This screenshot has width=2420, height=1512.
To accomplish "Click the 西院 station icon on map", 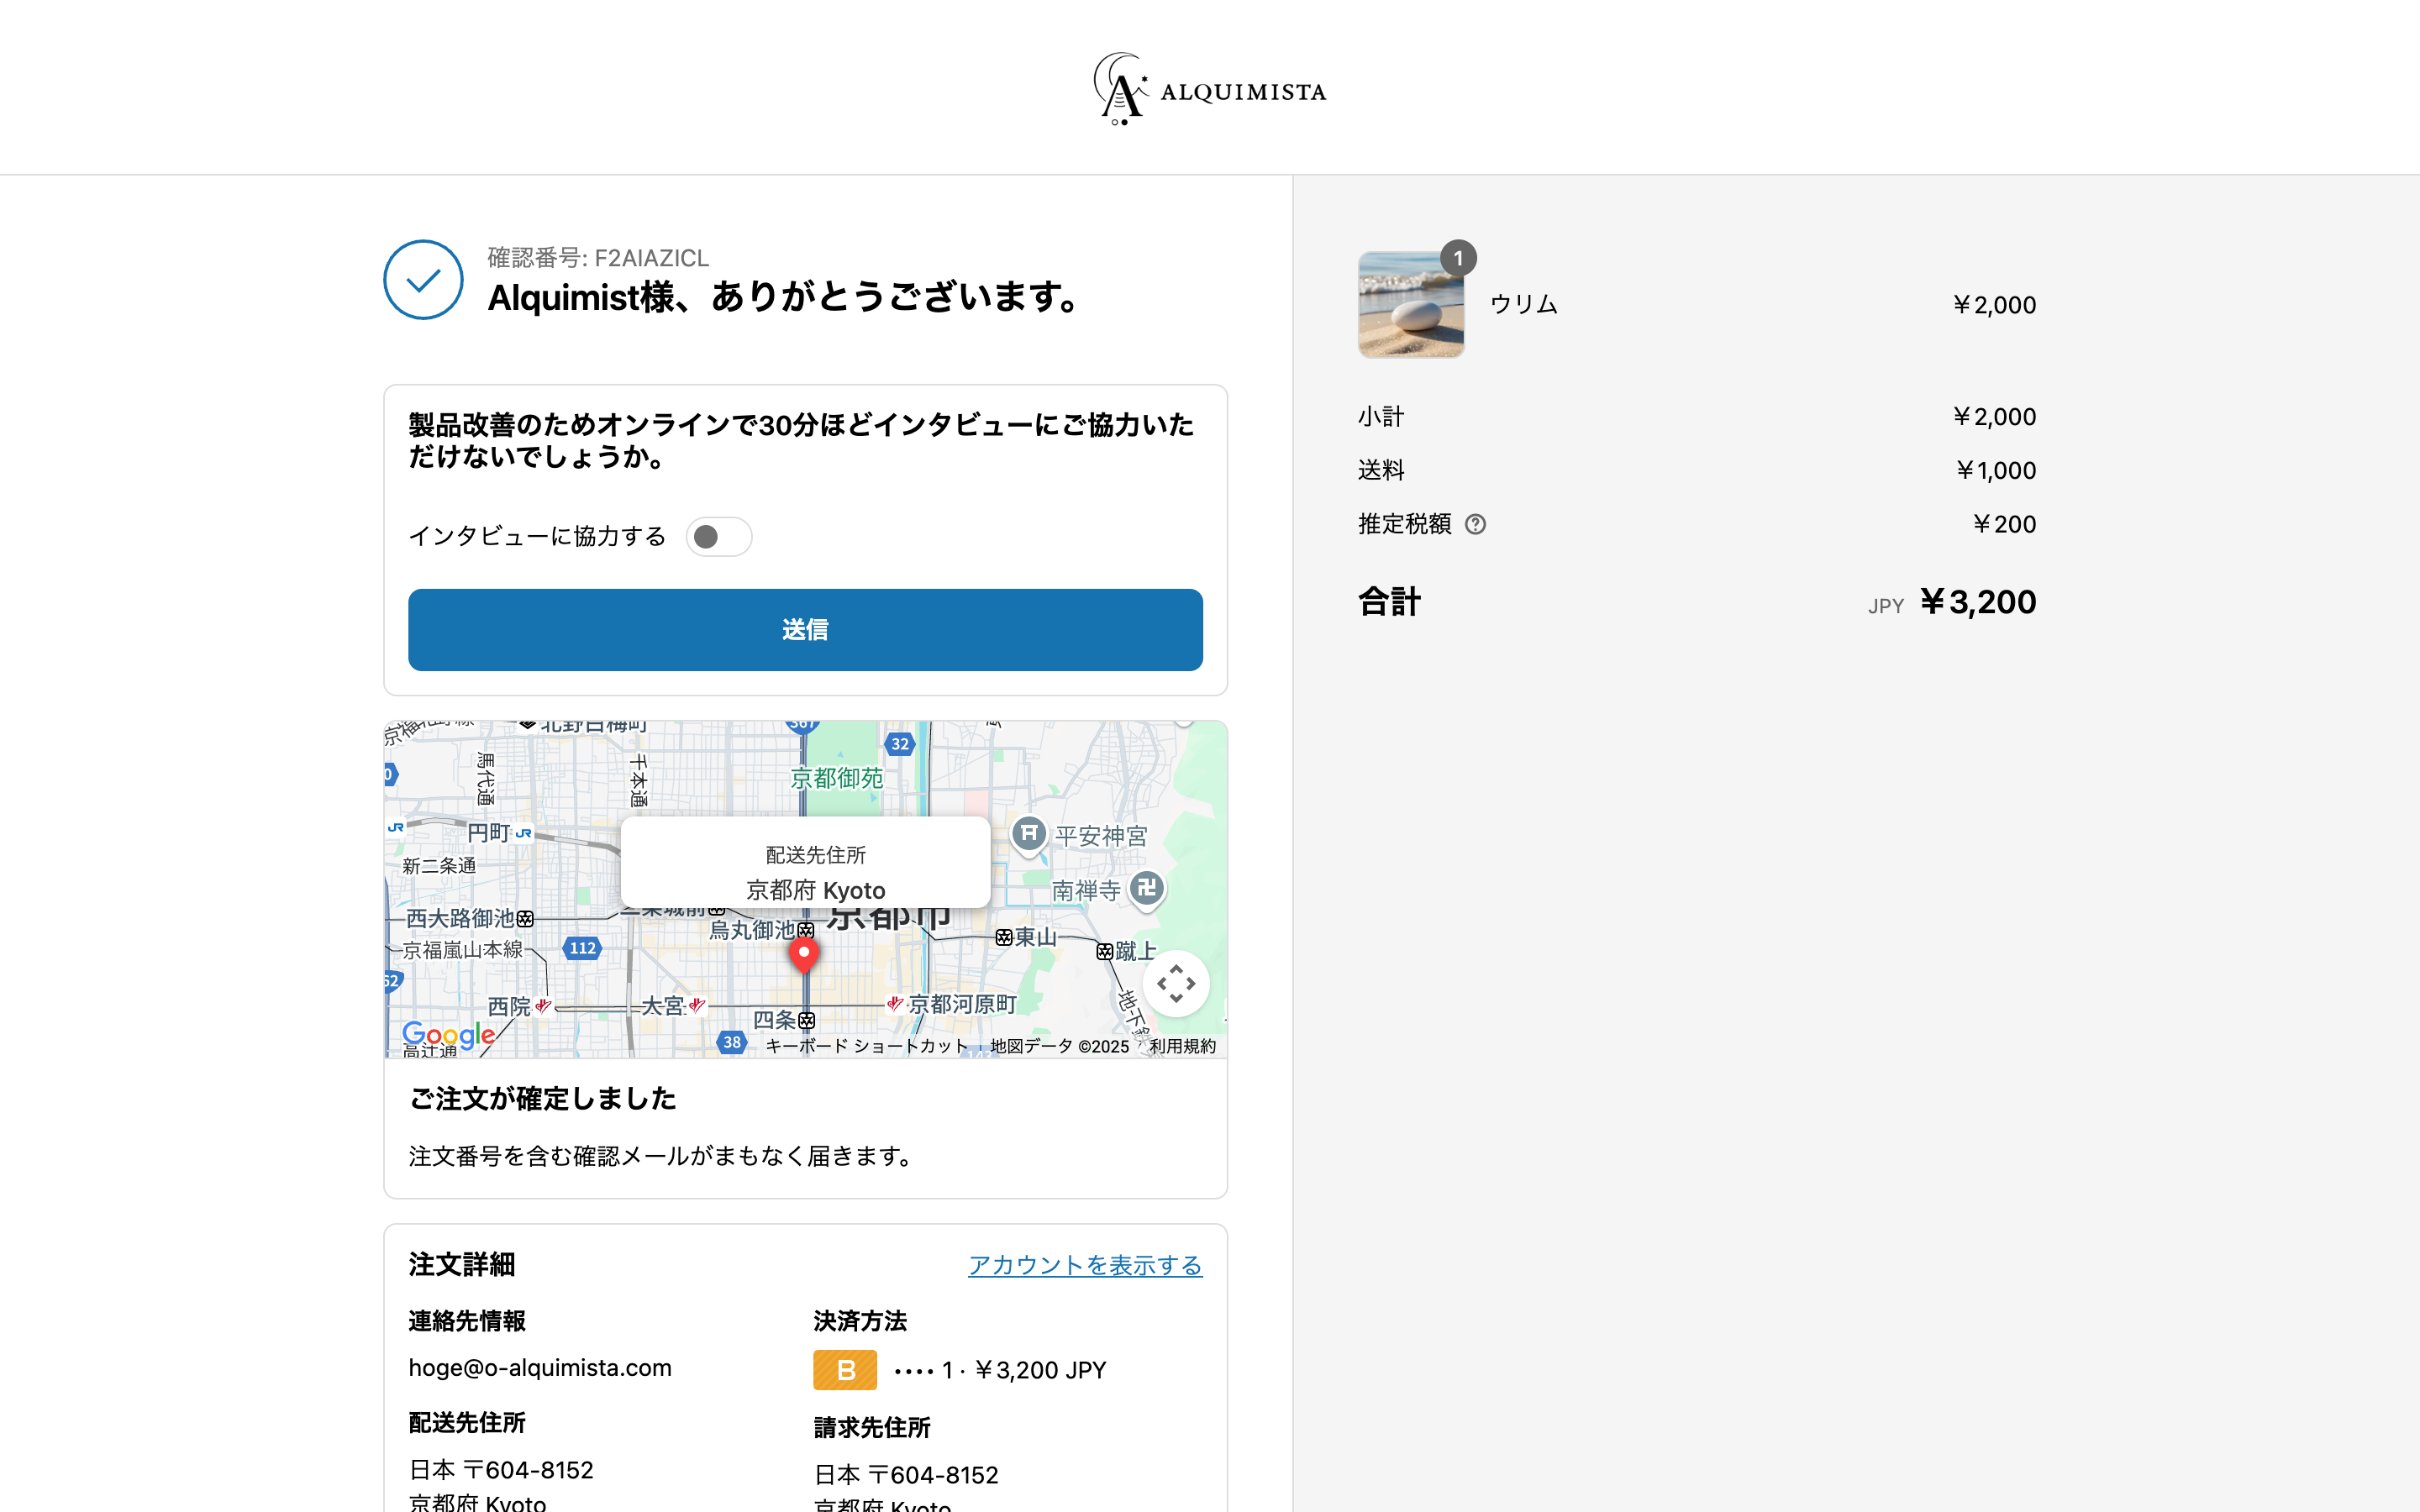I will coord(543,1006).
